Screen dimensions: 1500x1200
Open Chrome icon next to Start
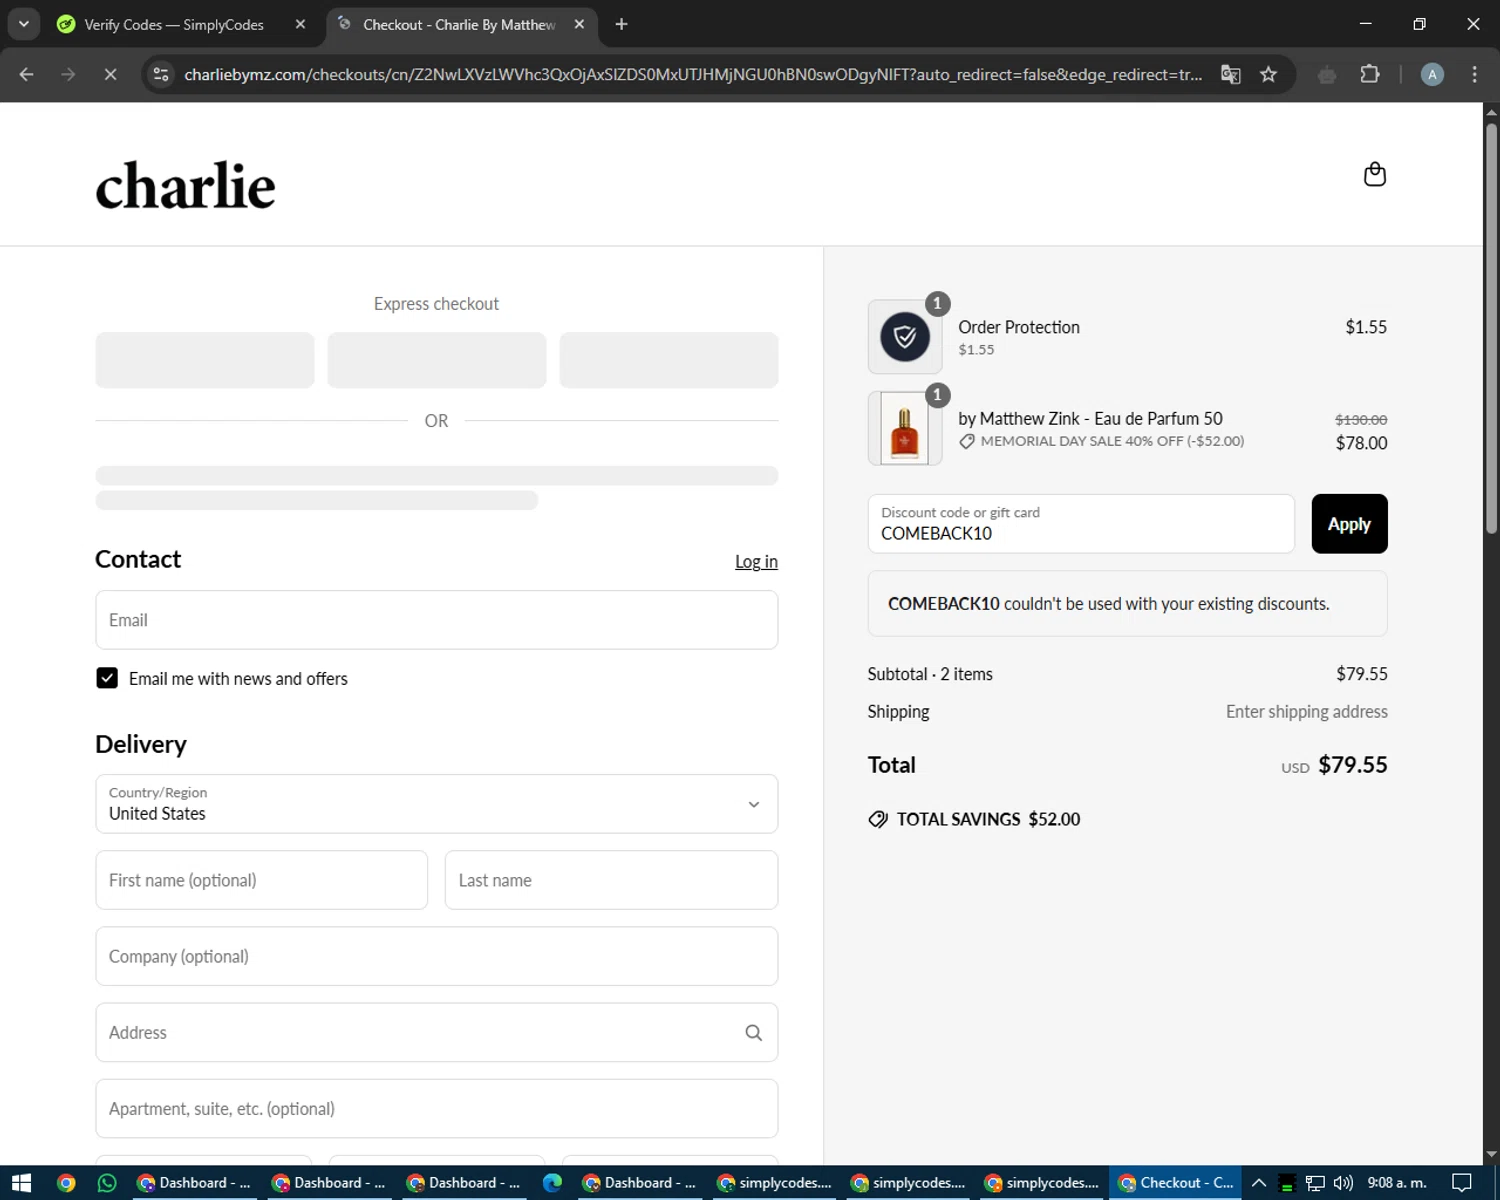point(66,1183)
